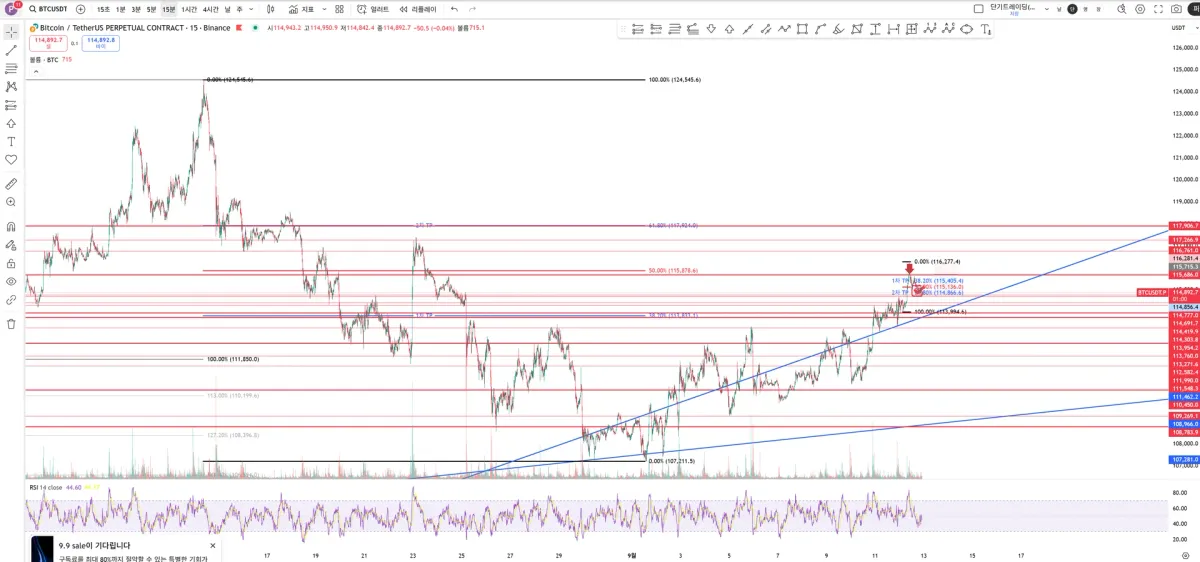Open the candlestick chart type selector
The height and width of the screenshot is (562, 1200).
(270, 9)
